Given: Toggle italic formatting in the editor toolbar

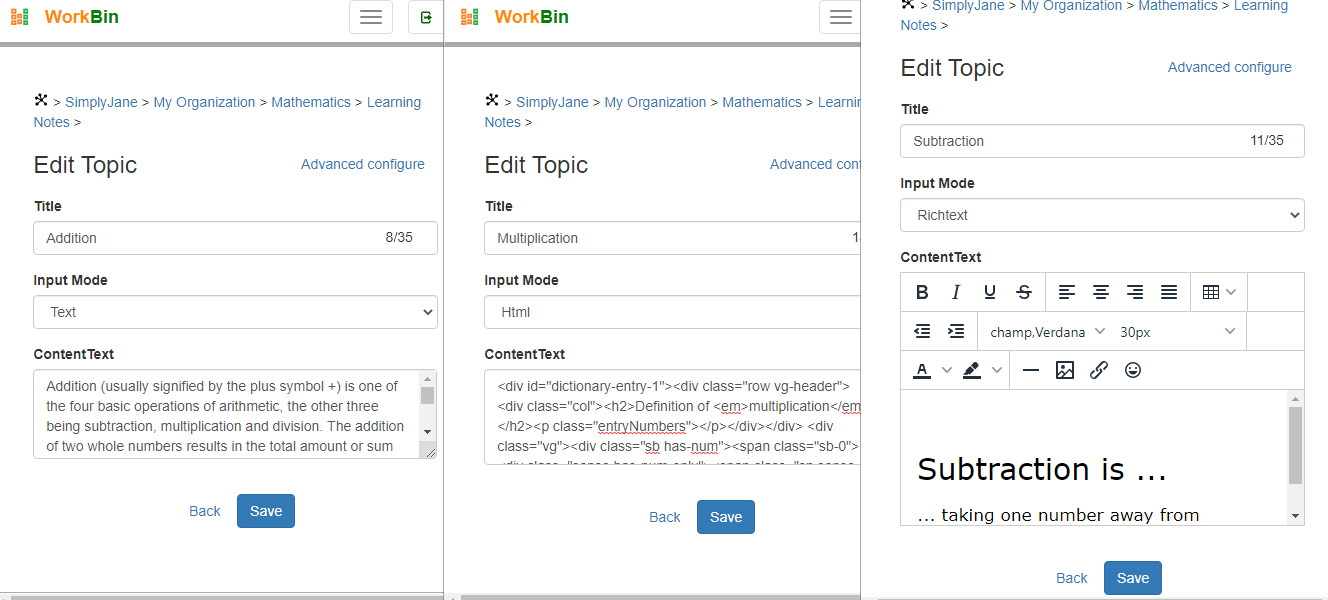Looking at the screenshot, I should click(x=956, y=292).
